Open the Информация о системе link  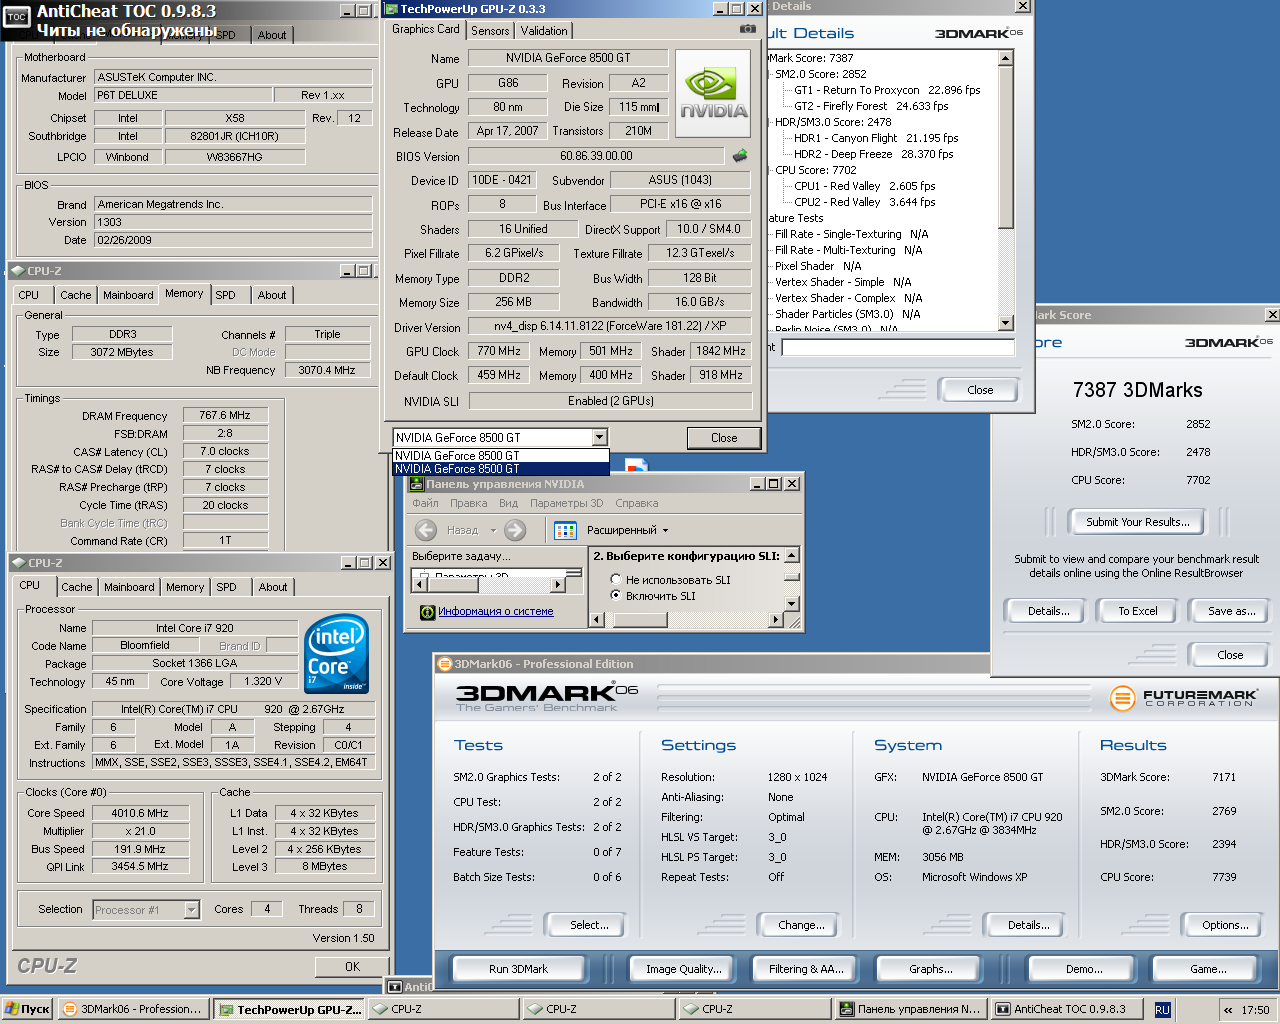point(495,612)
